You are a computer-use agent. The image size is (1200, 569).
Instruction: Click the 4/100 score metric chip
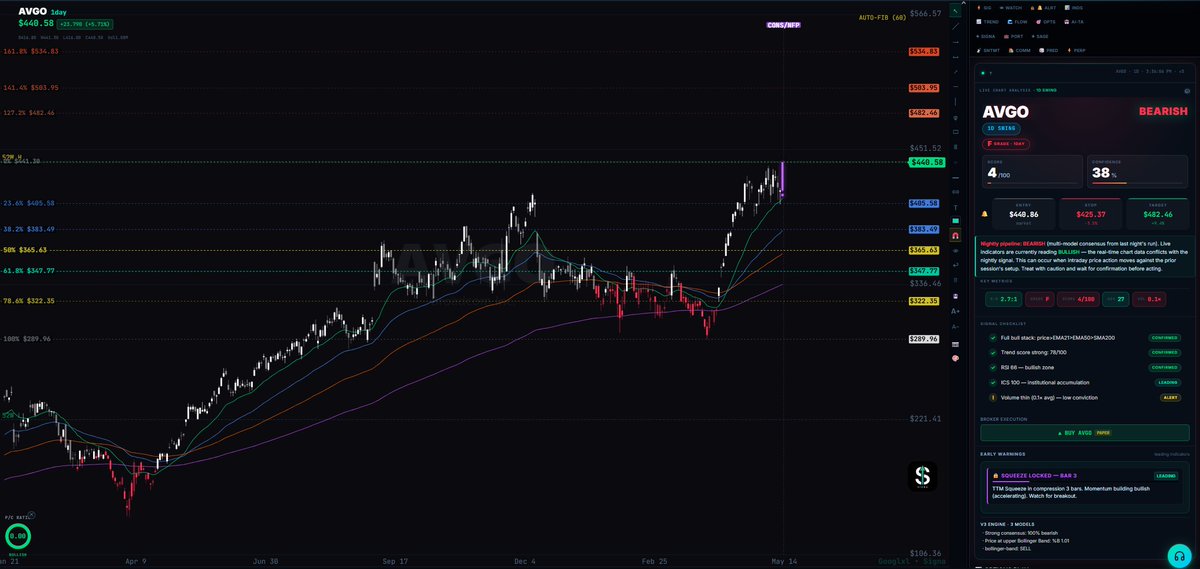click(x=1078, y=300)
